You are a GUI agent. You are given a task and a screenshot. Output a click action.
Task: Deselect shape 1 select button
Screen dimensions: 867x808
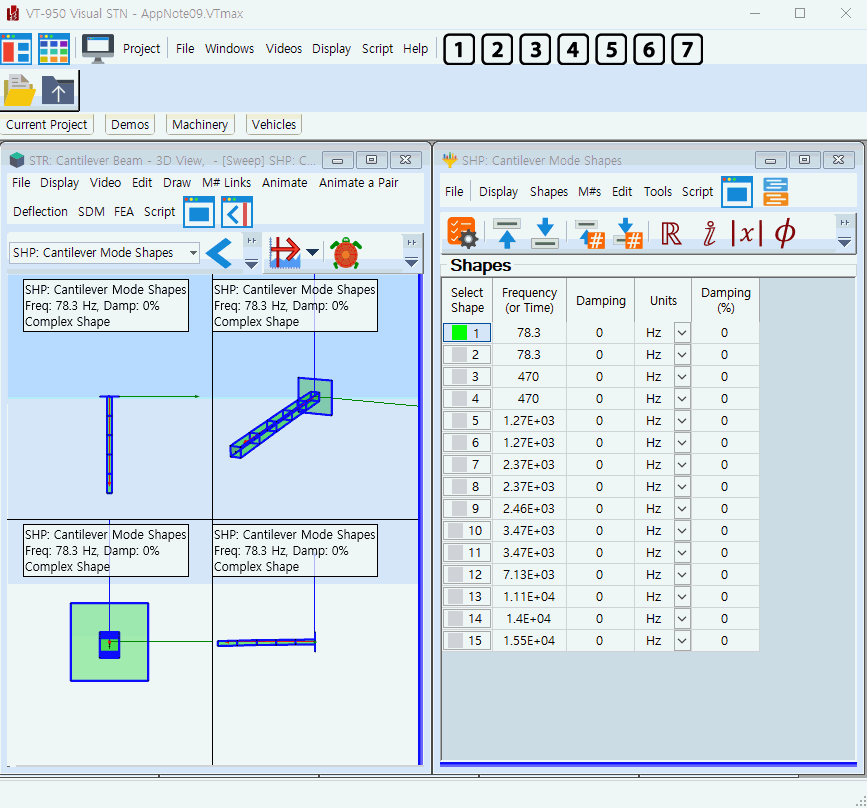(467, 333)
